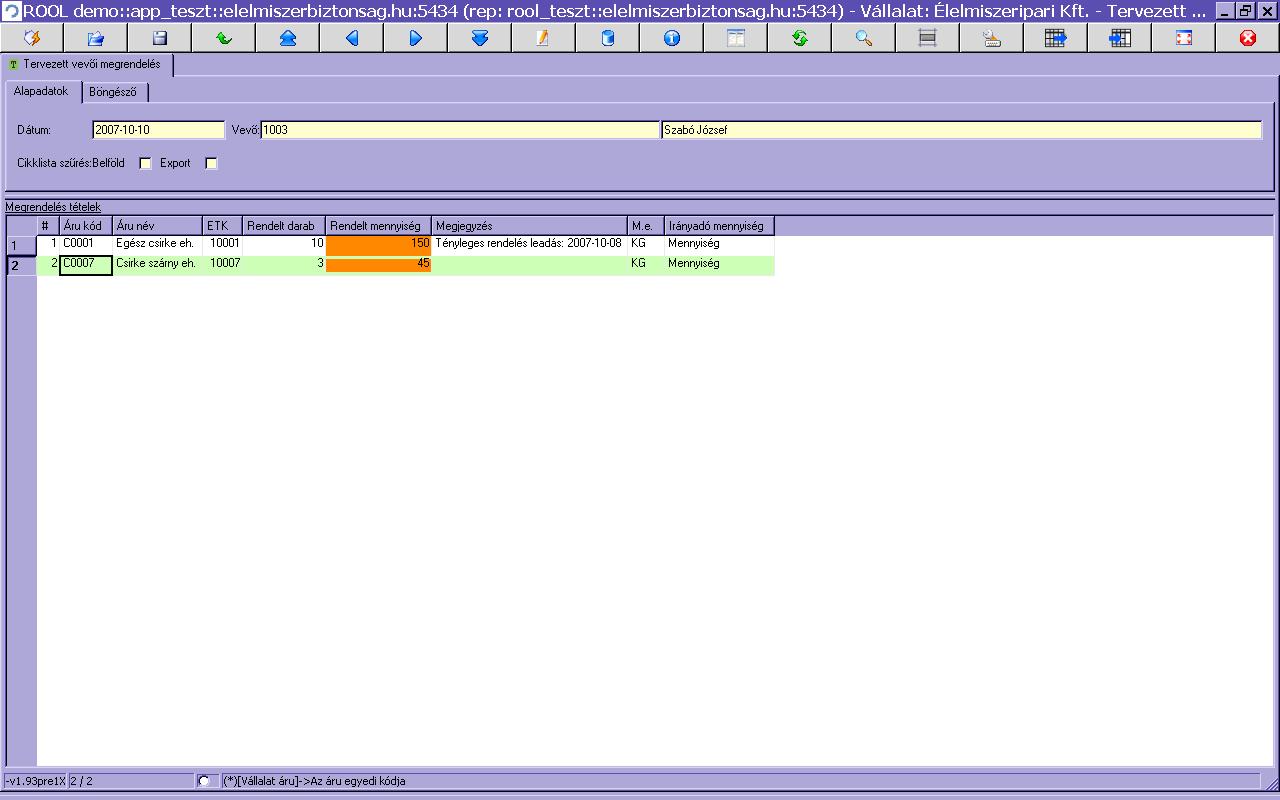Click the notepad edit pencil icon
Image resolution: width=1280 pixels, height=800 pixels.
pos(544,38)
